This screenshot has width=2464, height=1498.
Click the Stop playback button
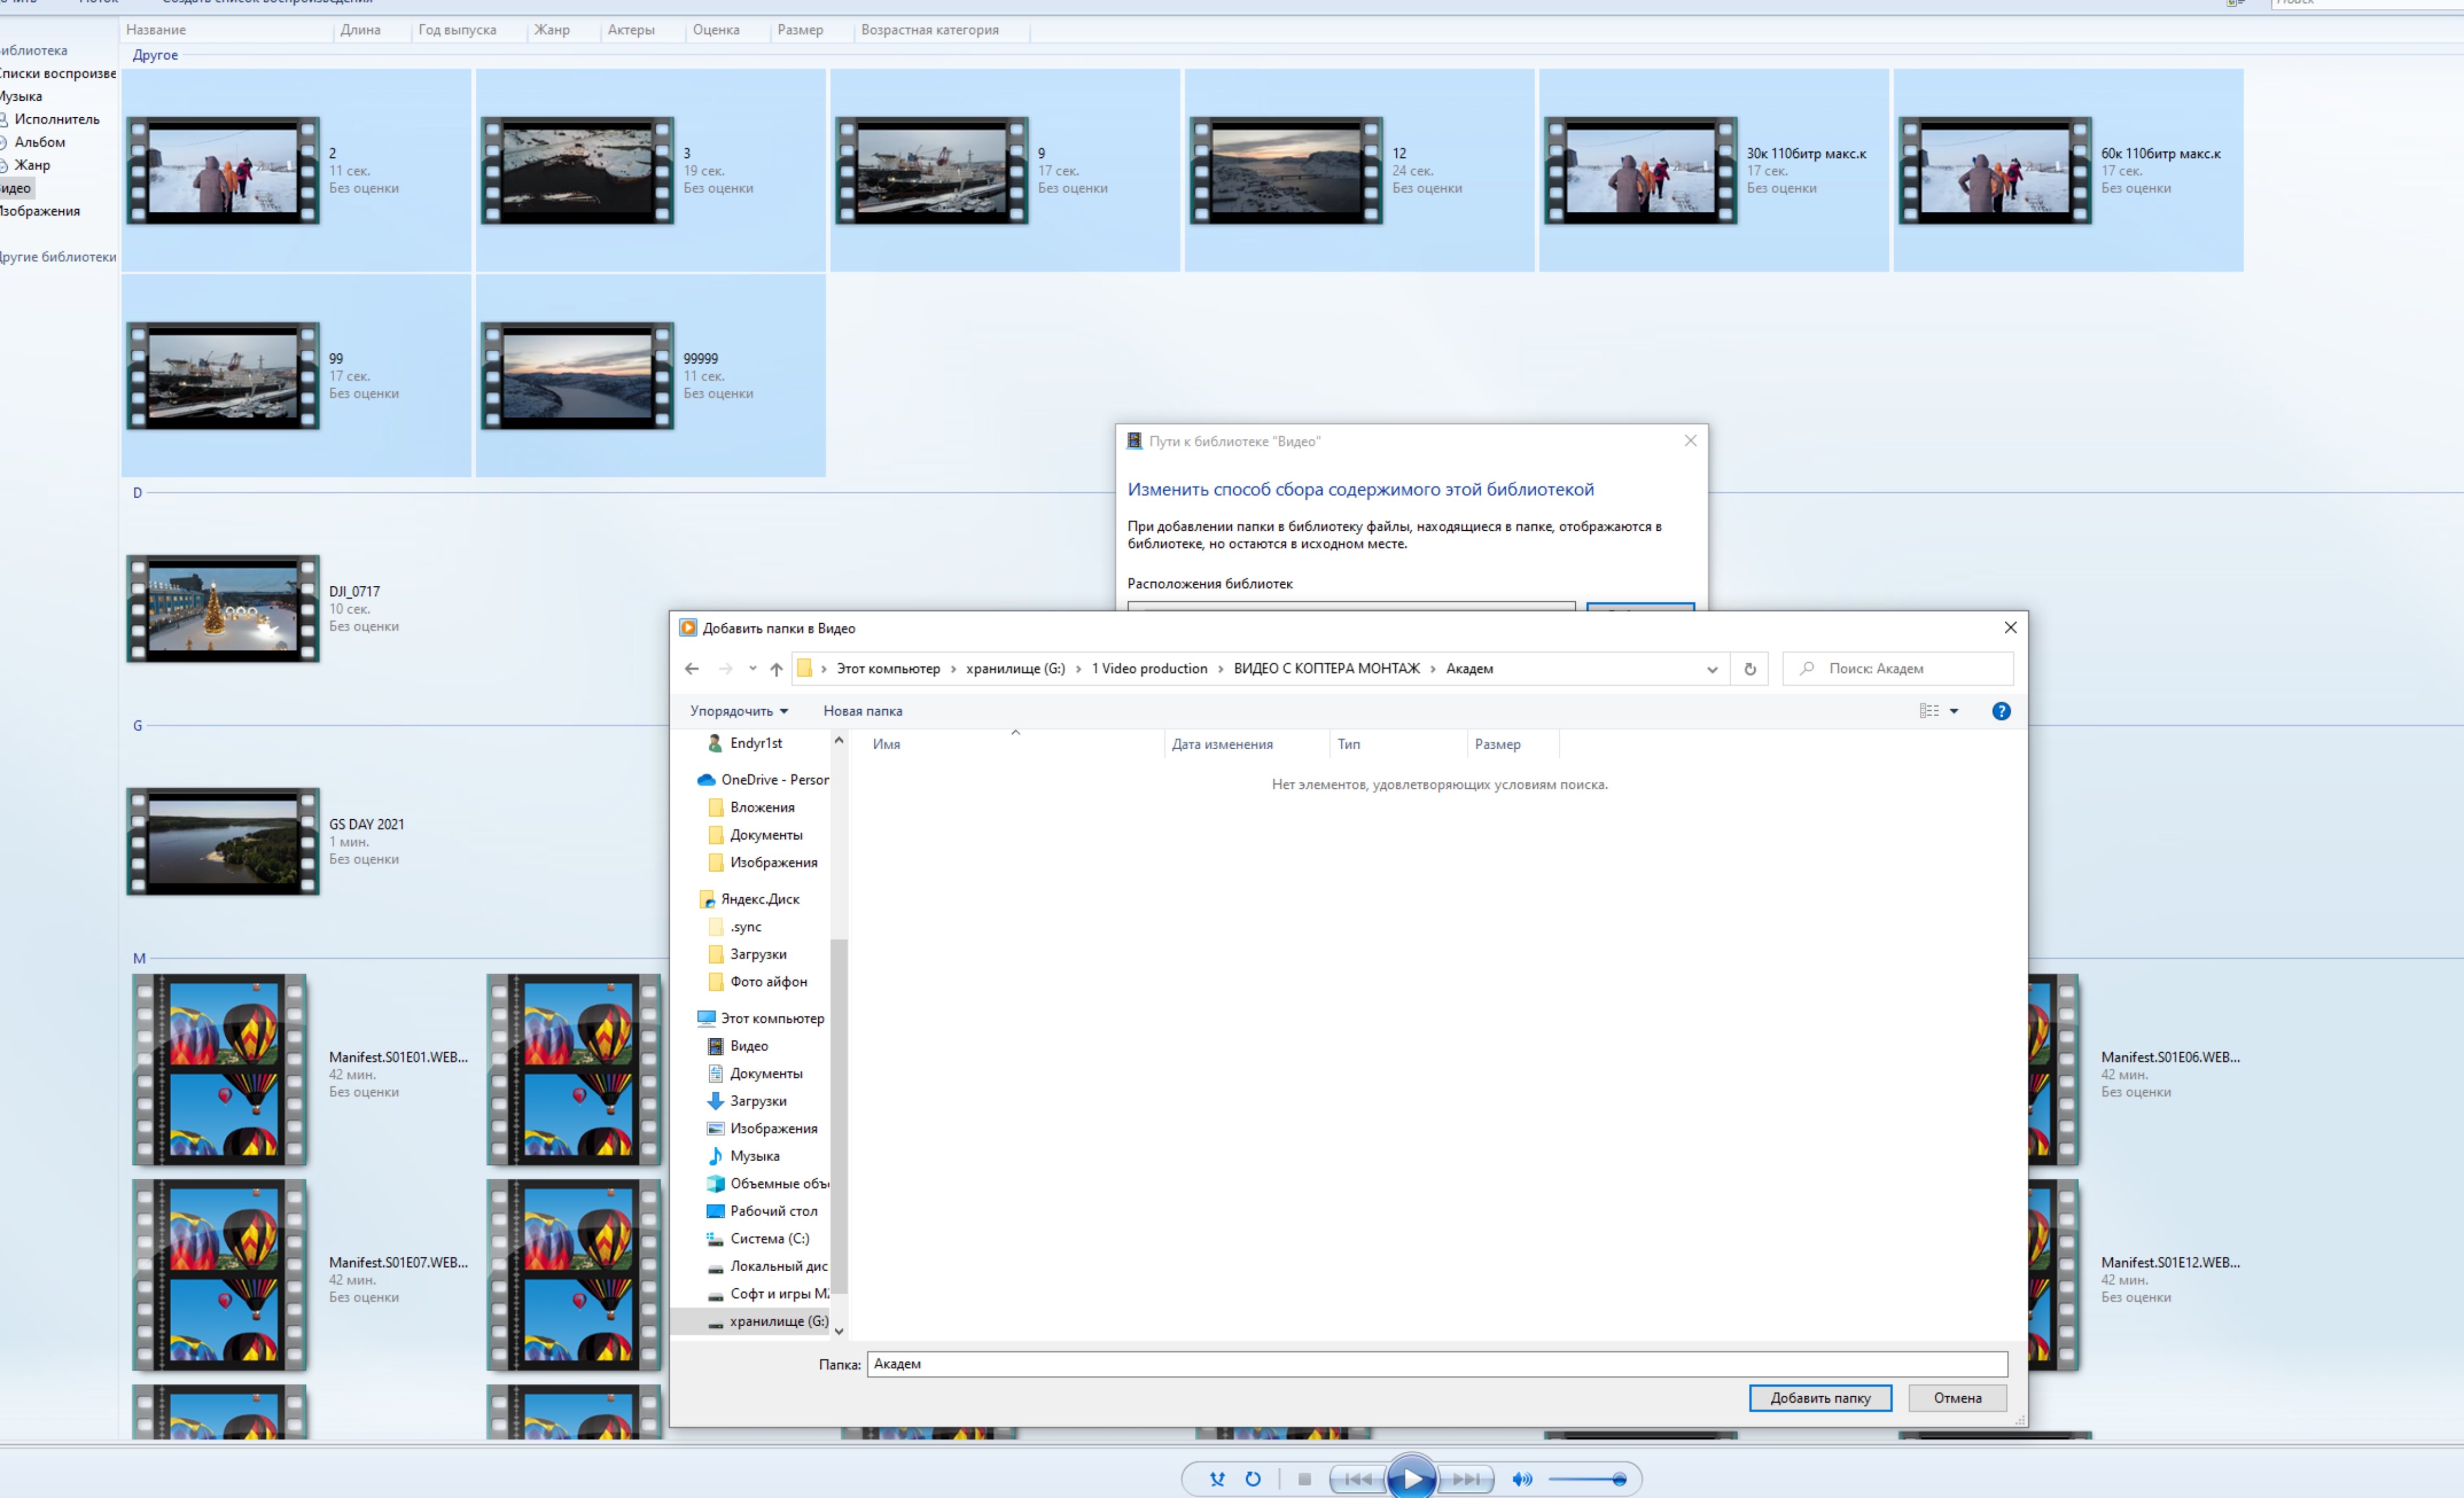click(x=1304, y=1478)
